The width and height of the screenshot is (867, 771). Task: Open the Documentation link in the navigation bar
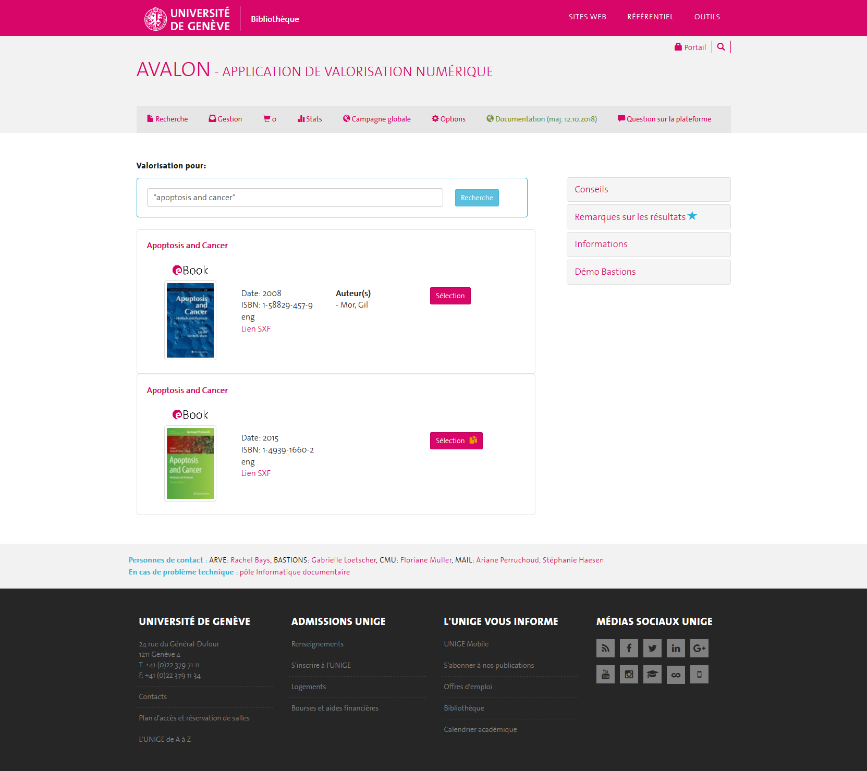tap(542, 119)
